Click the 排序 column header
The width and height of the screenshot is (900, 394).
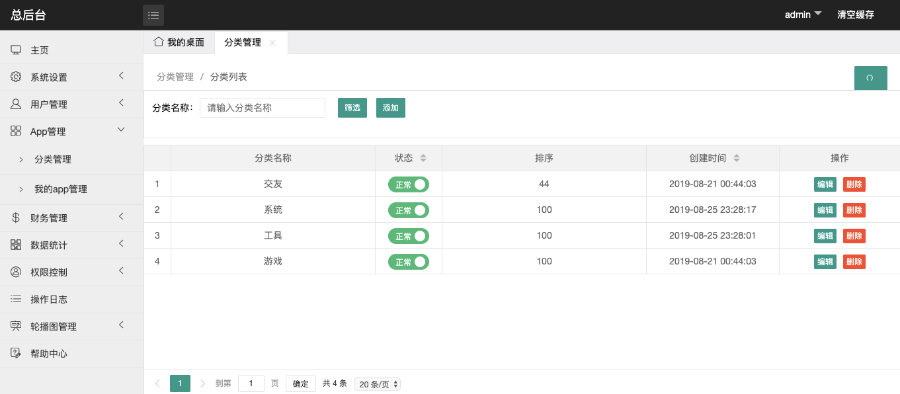[x=544, y=158]
